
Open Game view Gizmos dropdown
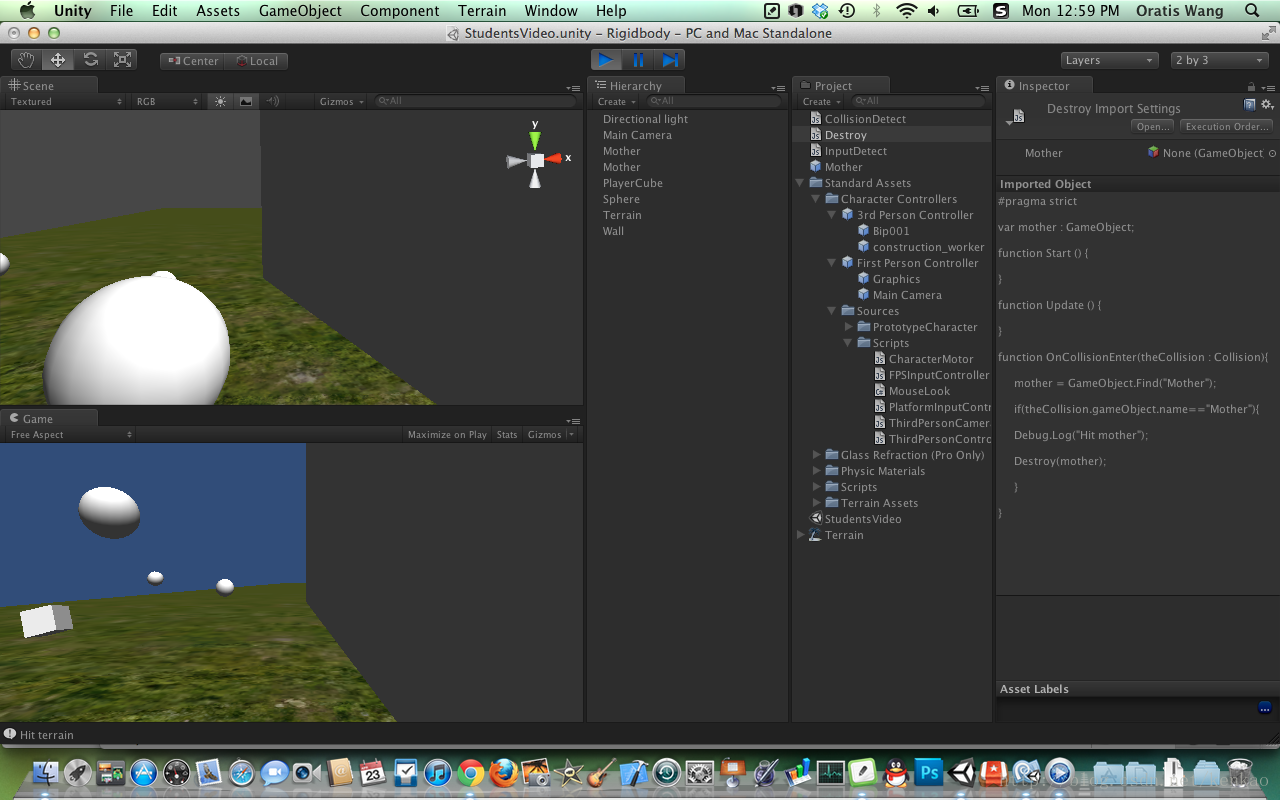550,435
